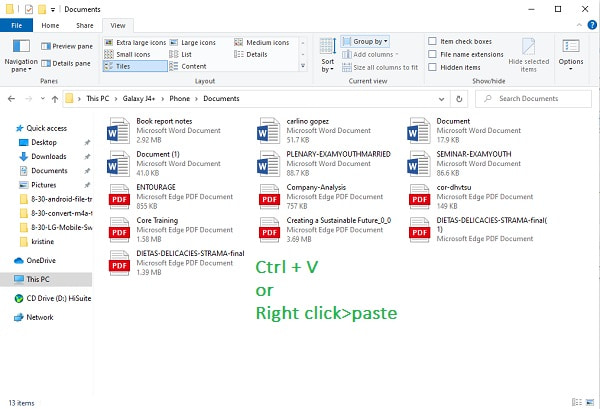Go up one folder level
This screenshot has height=409, width=600.
coord(55,99)
